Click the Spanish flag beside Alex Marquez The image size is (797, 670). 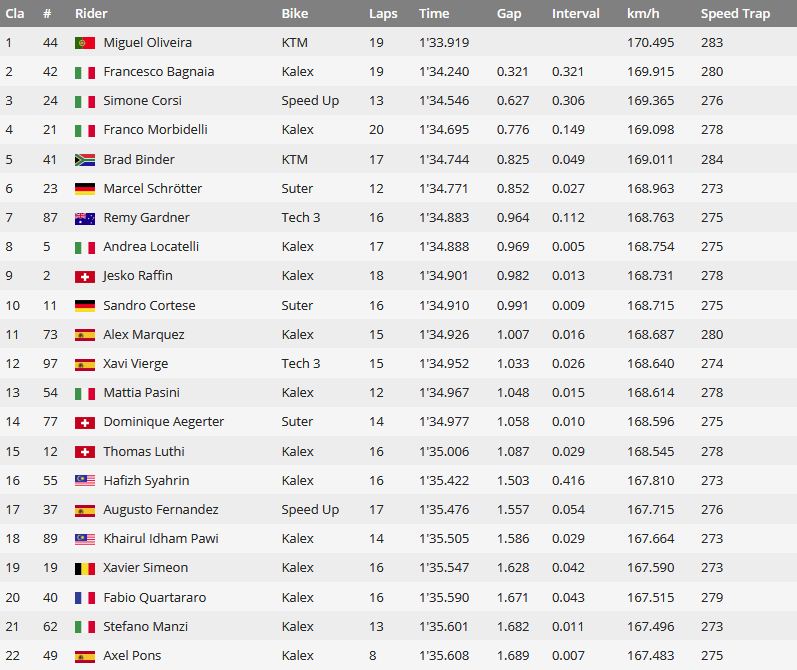pyautogui.click(x=85, y=335)
